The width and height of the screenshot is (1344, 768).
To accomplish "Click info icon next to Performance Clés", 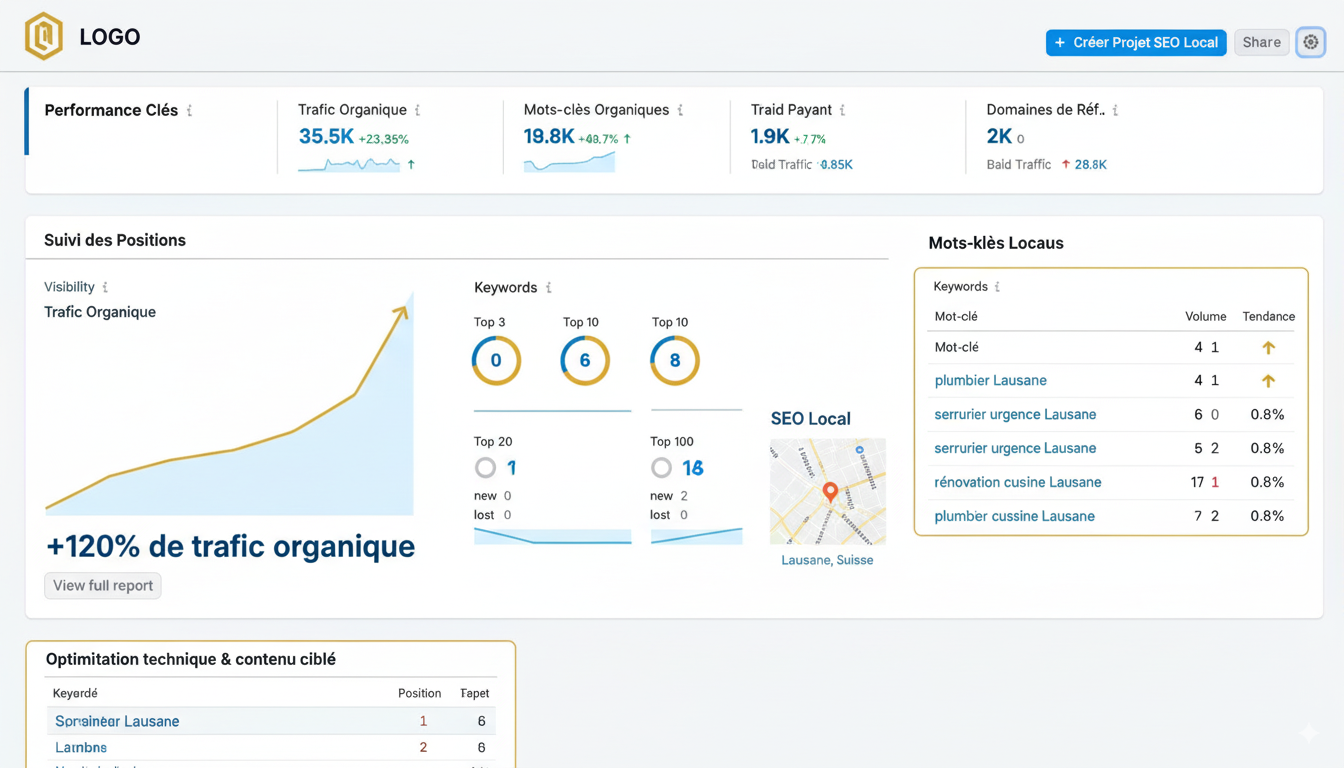I will (x=190, y=111).
